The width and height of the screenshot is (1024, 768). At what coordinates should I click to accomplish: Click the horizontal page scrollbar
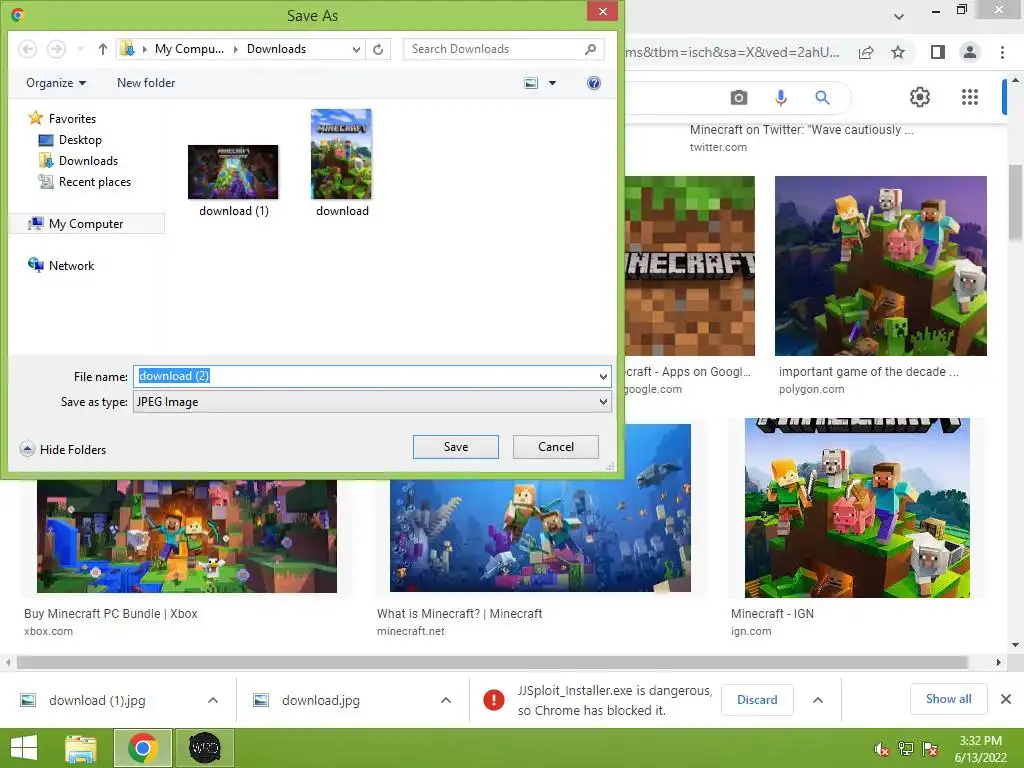(x=492, y=662)
